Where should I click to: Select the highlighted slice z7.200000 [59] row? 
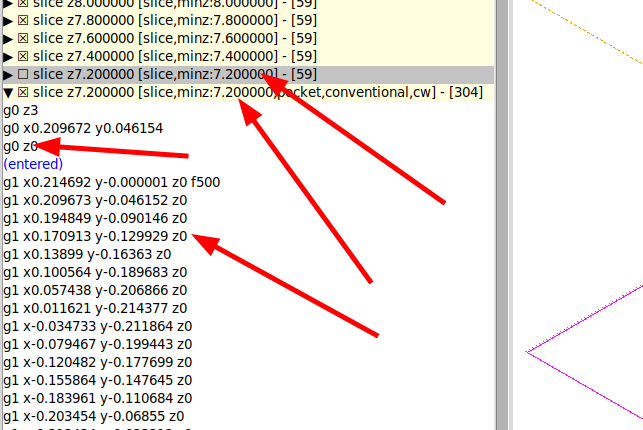[180, 74]
